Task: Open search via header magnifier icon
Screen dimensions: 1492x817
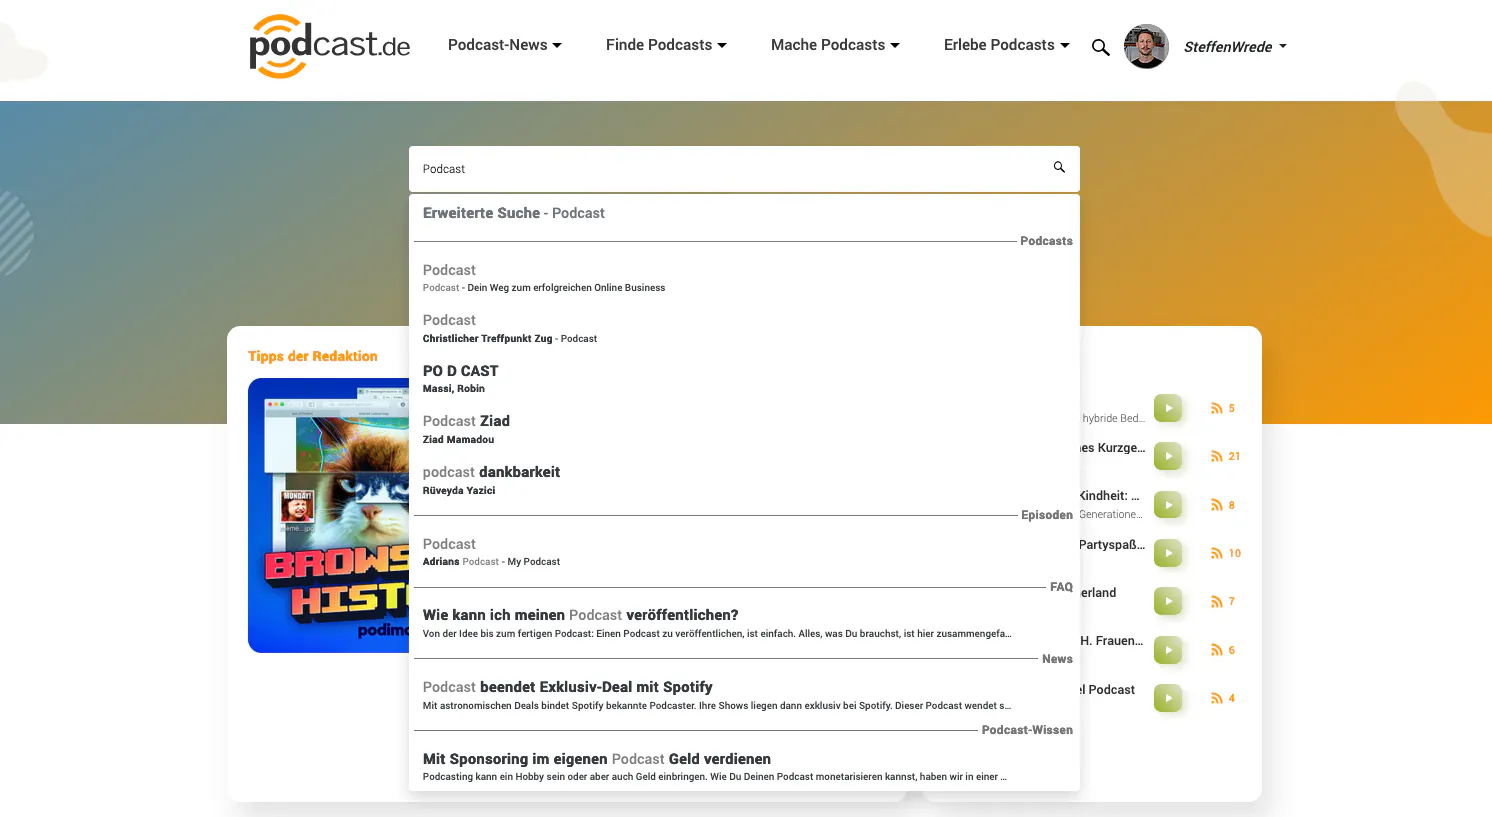Action: [1100, 47]
